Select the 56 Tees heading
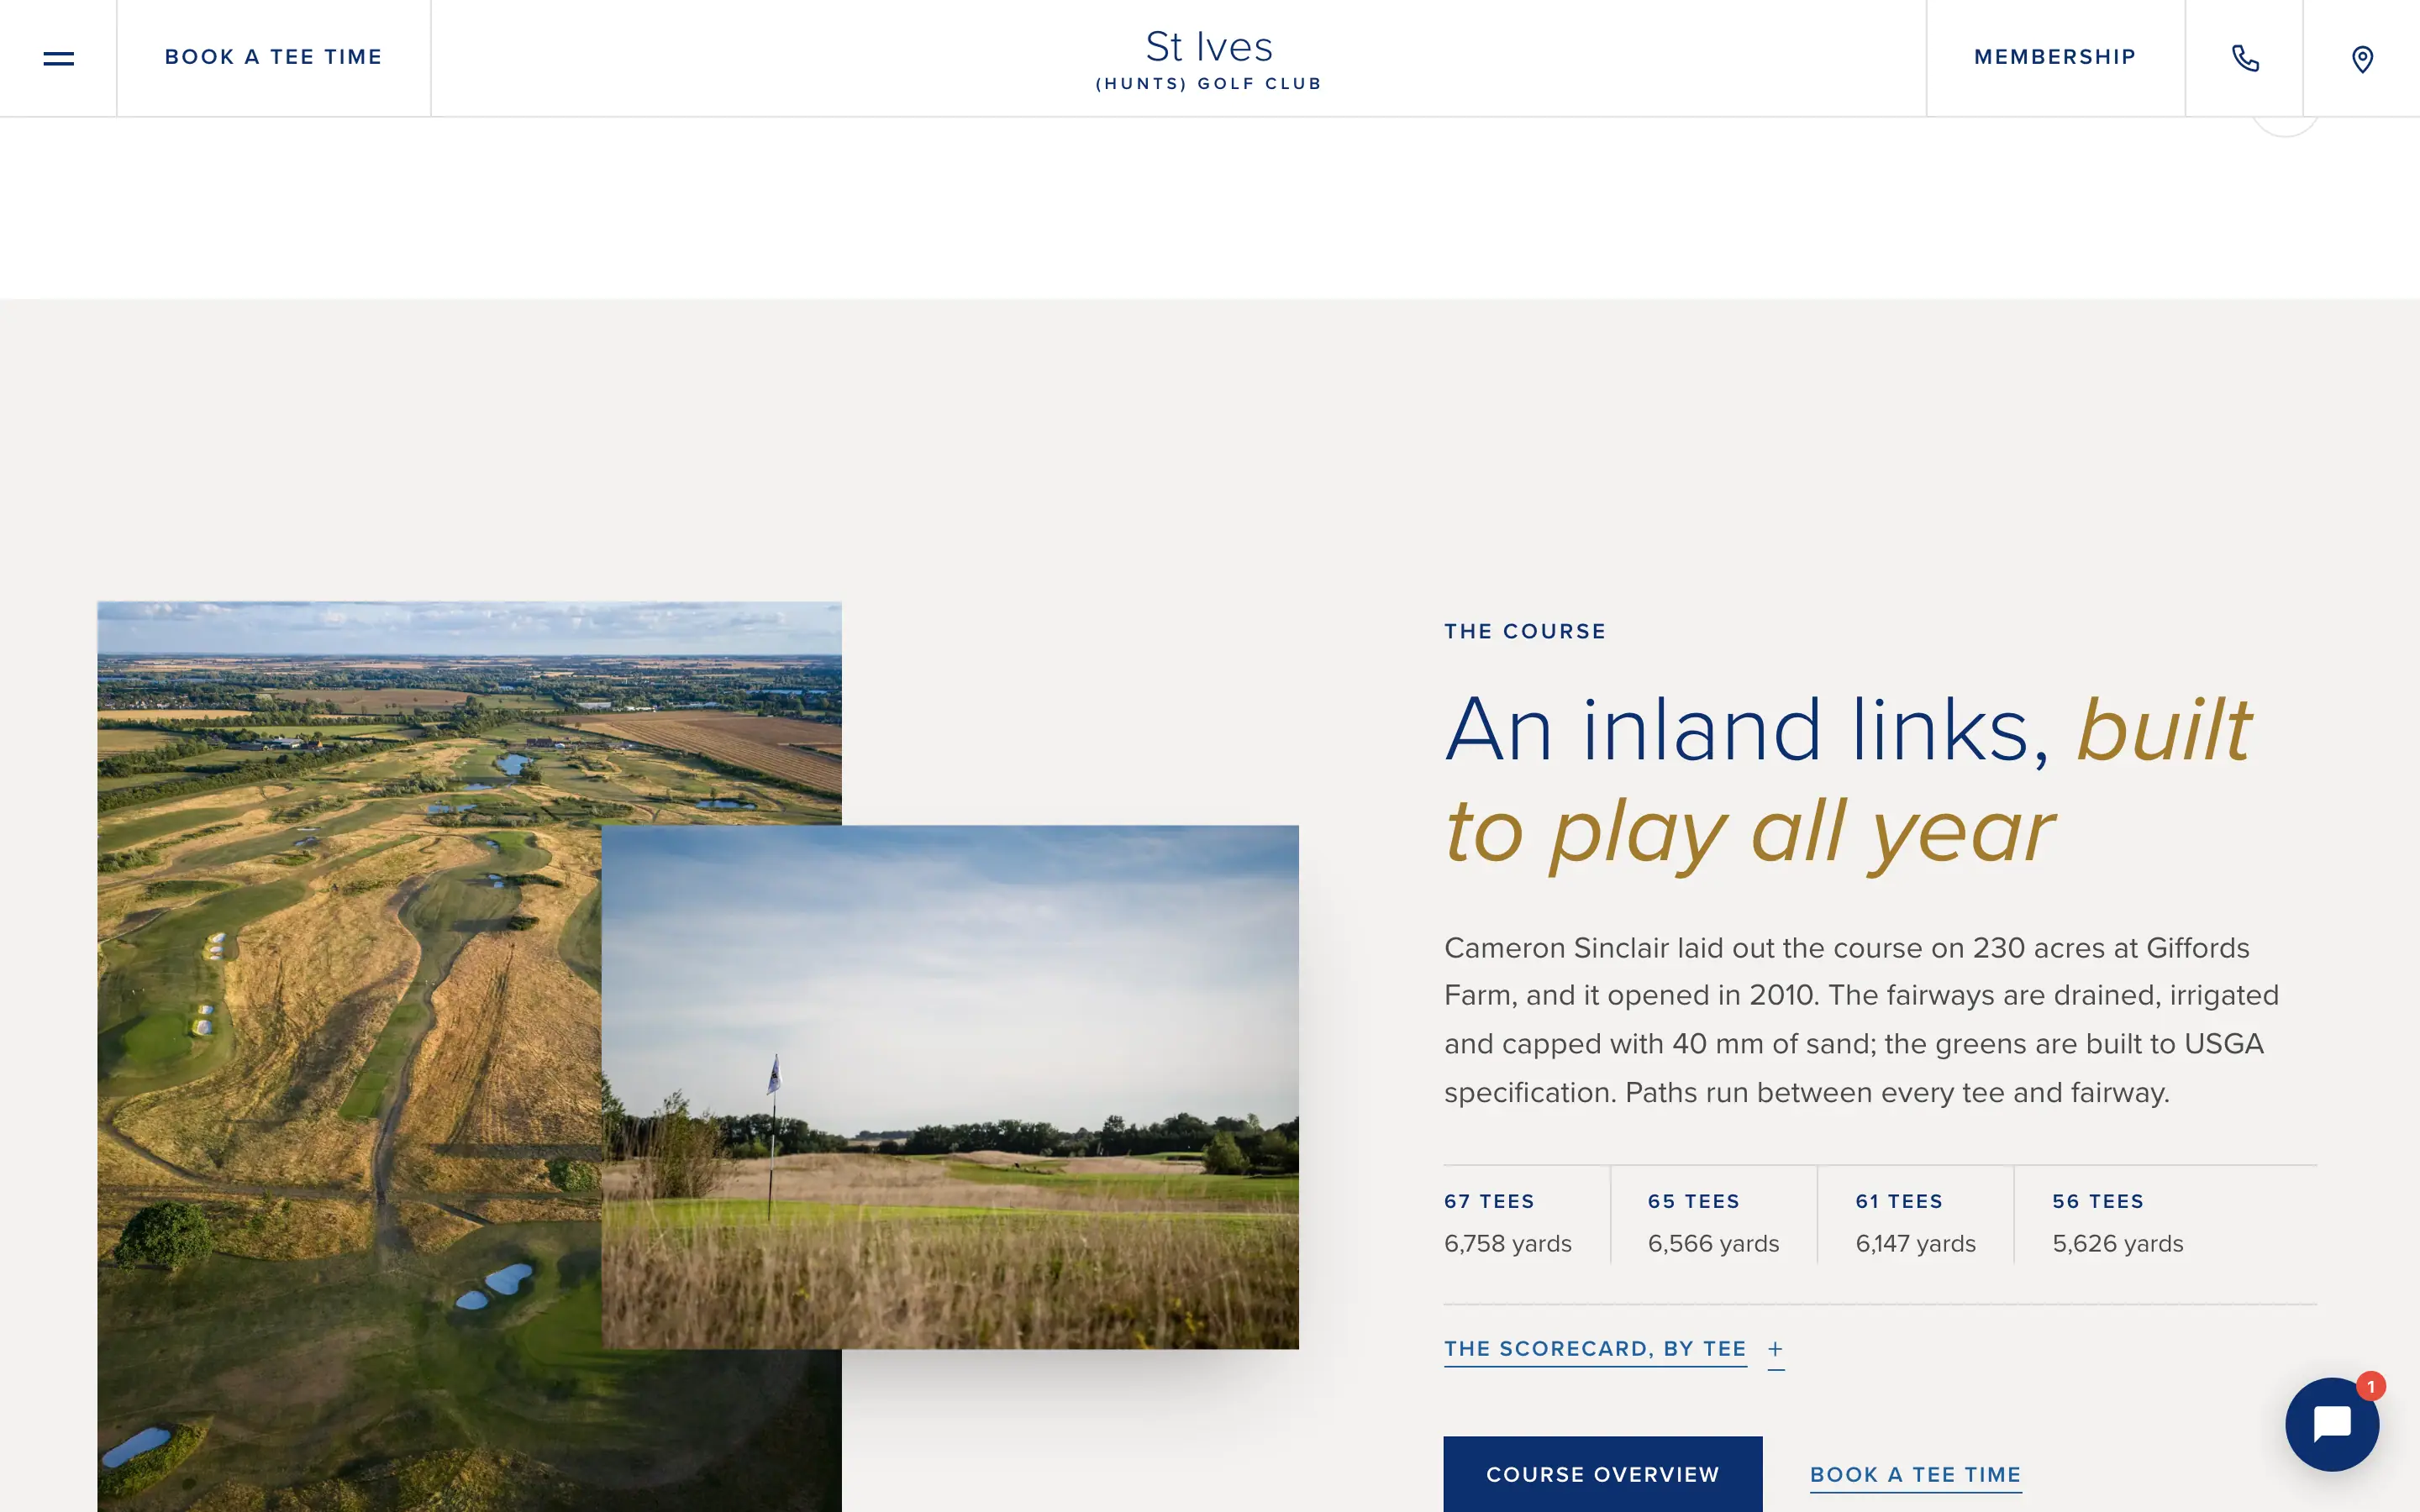The width and height of the screenshot is (2420, 1512). 2098,1201
